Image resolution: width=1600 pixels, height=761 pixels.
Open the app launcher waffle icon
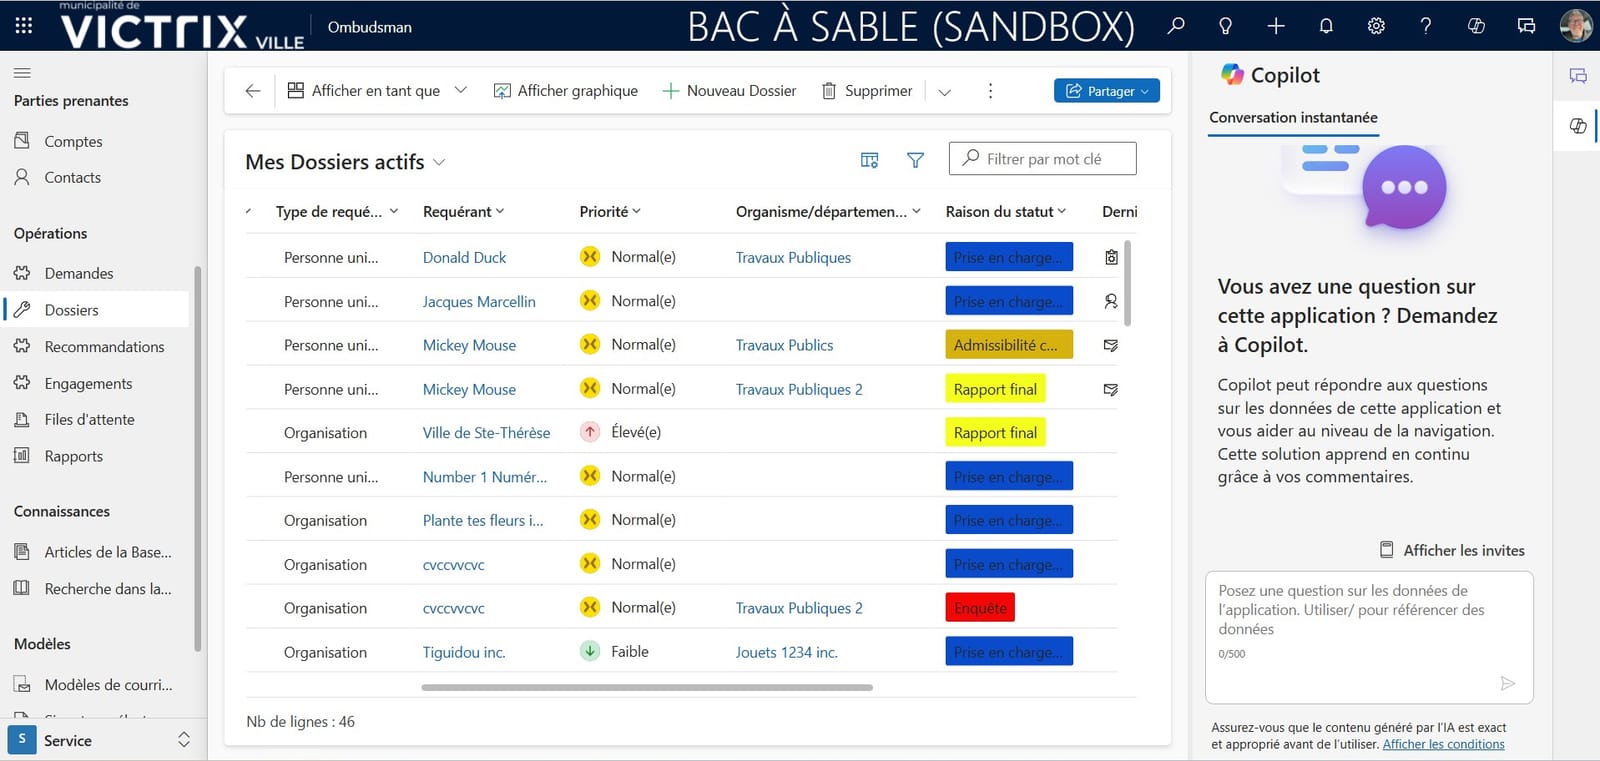(x=24, y=26)
